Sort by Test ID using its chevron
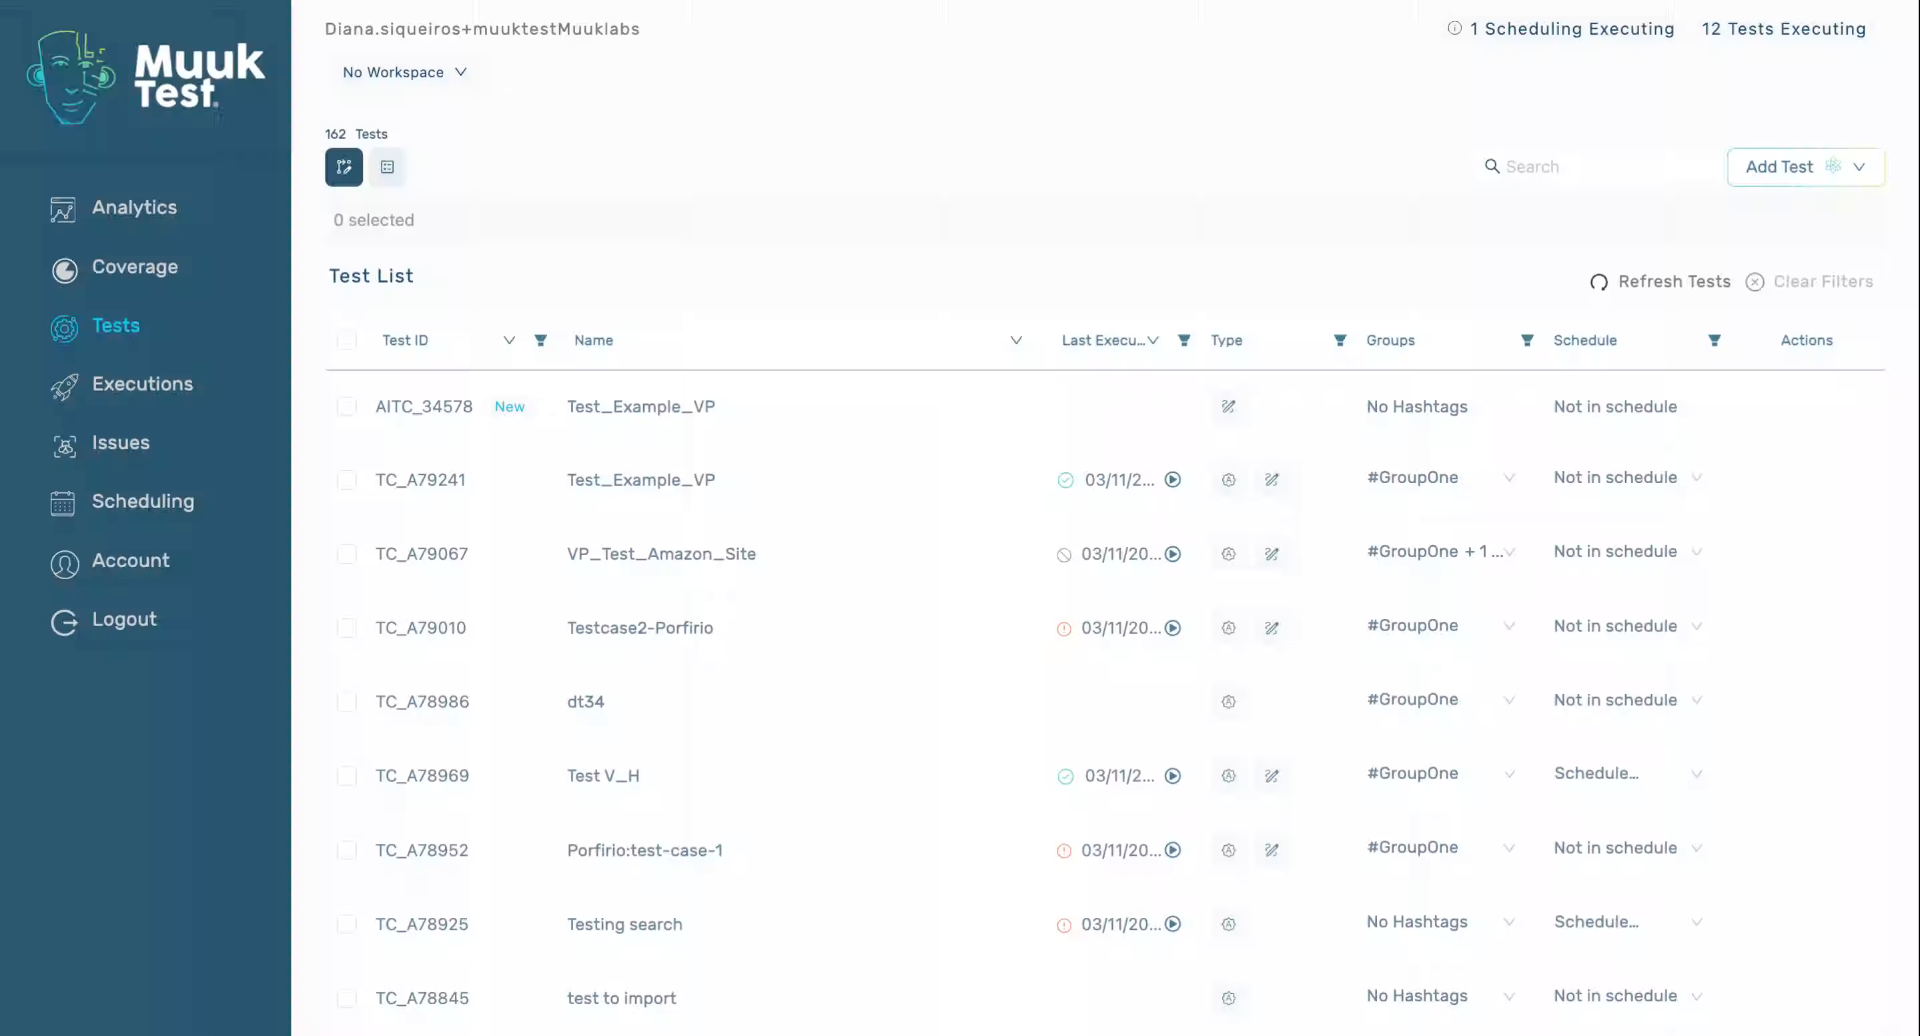1920x1036 pixels. tap(509, 340)
